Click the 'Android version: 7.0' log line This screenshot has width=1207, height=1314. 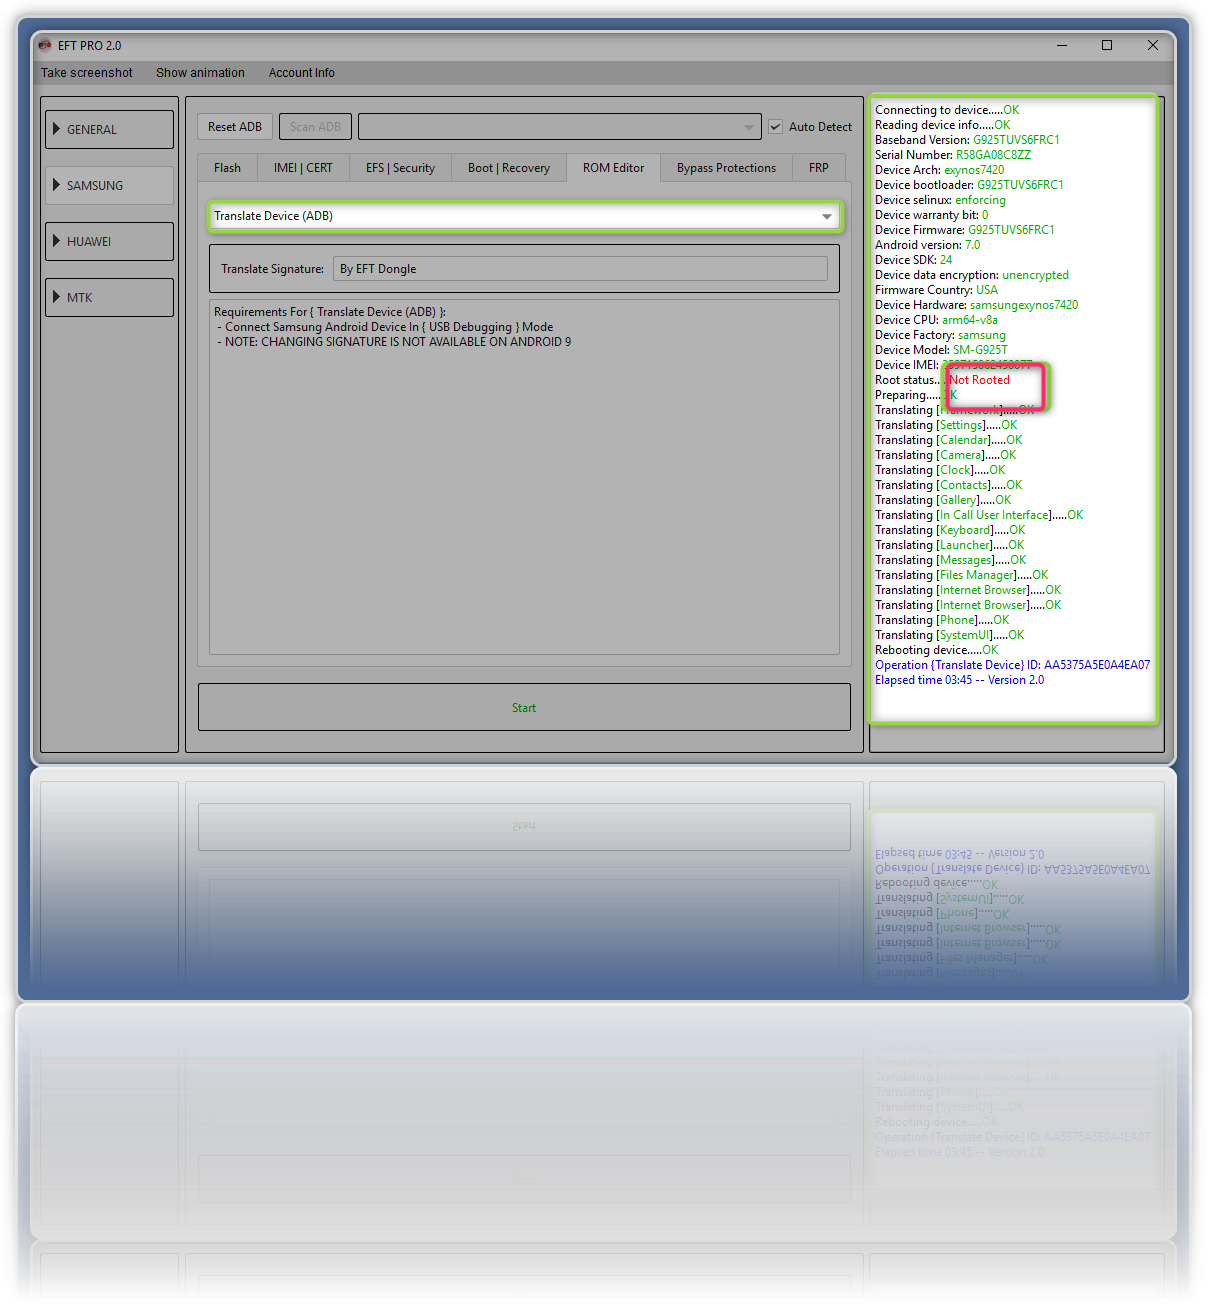click(927, 245)
